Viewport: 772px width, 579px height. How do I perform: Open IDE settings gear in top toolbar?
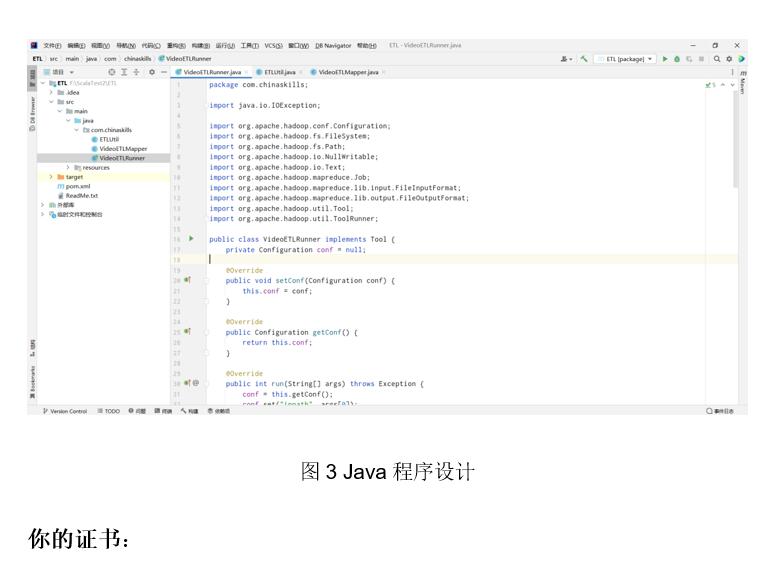[x=728, y=59]
